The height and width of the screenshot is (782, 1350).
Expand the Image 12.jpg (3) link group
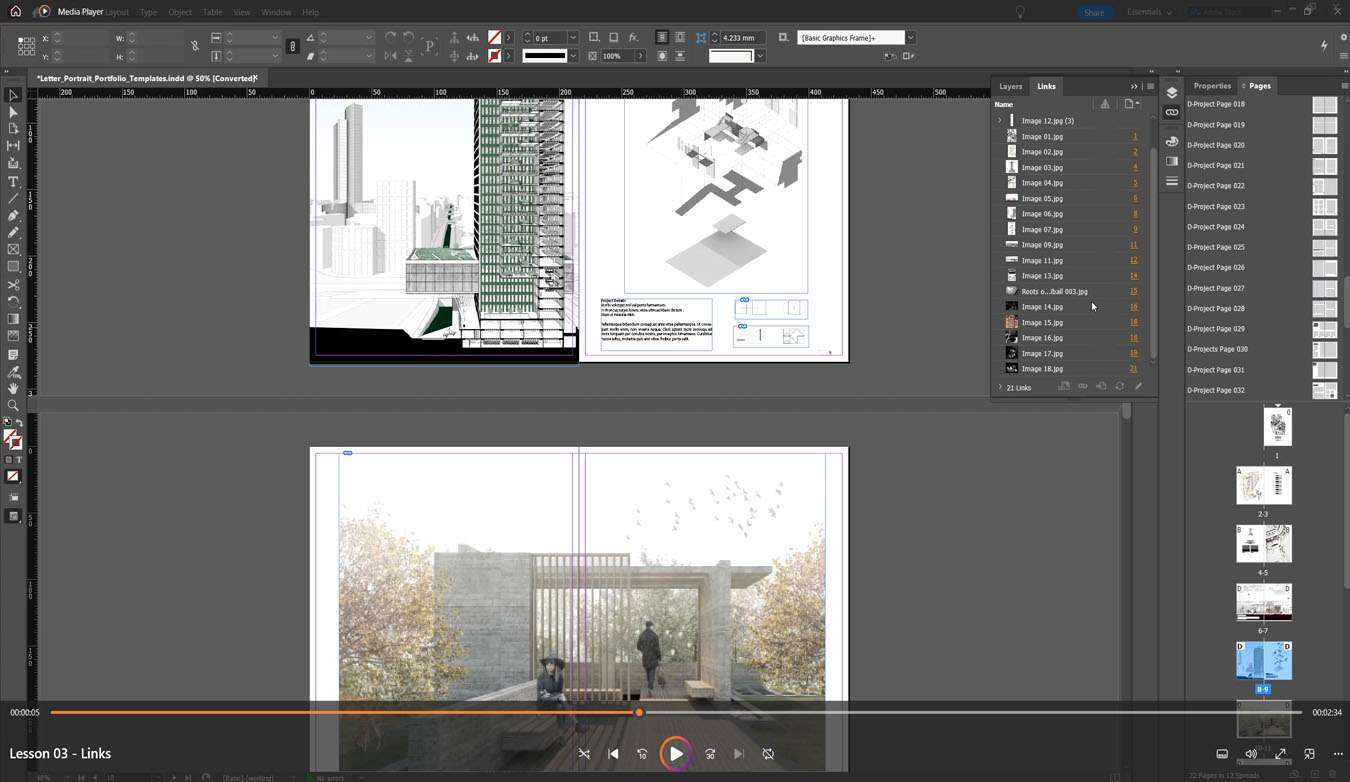pyautogui.click(x=999, y=121)
